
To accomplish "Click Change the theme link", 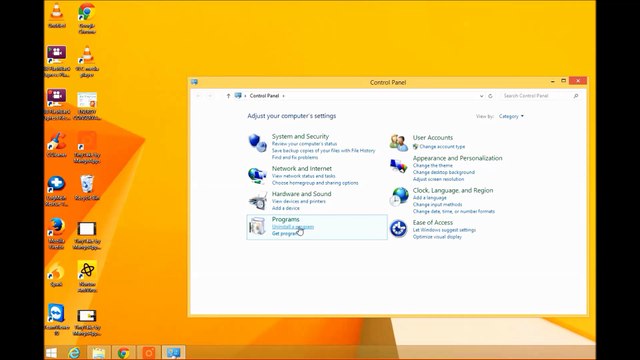I will pos(433,165).
